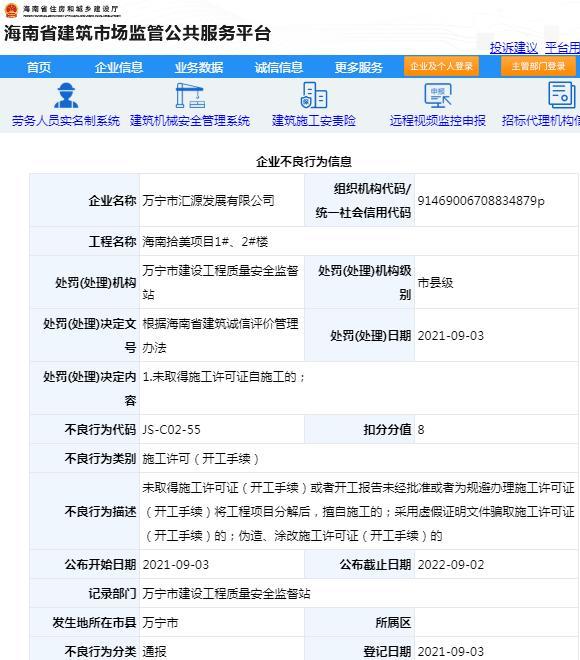The height and width of the screenshot is (660, 580).
Task: Select penalty date 2021-09-03 value
Action: tap(450, 336)
